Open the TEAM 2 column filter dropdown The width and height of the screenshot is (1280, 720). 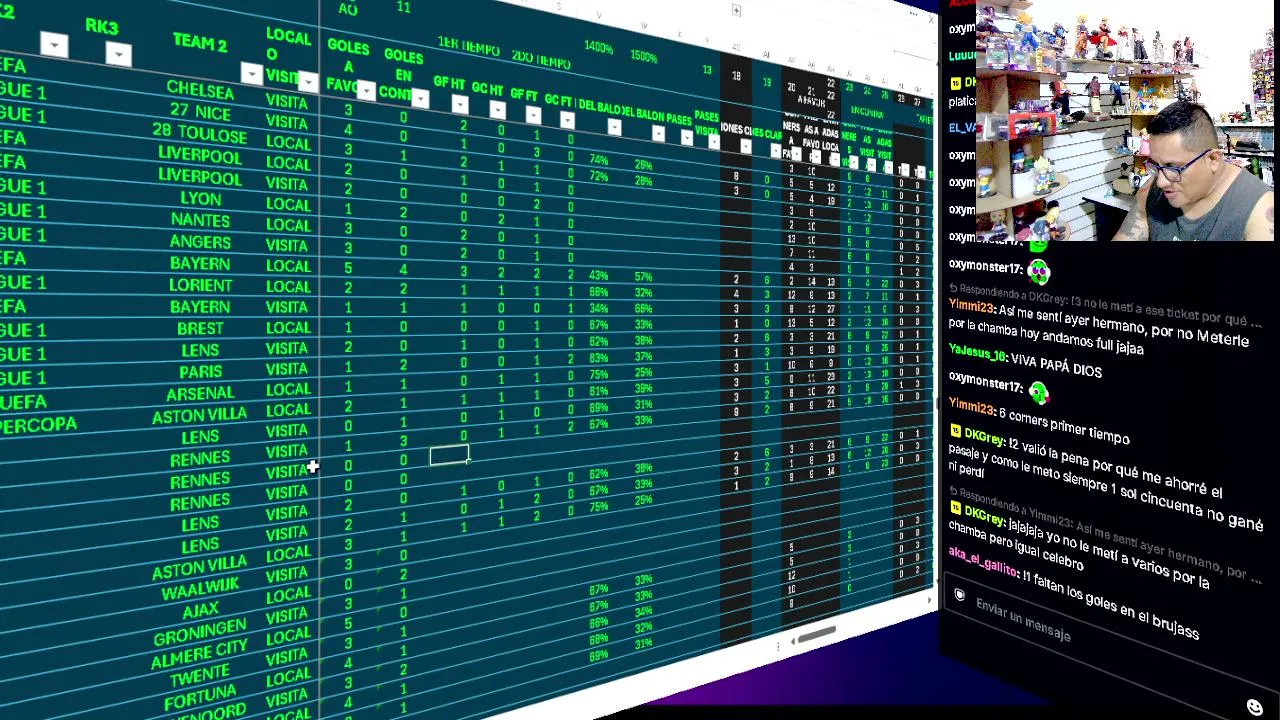(251, 74)
